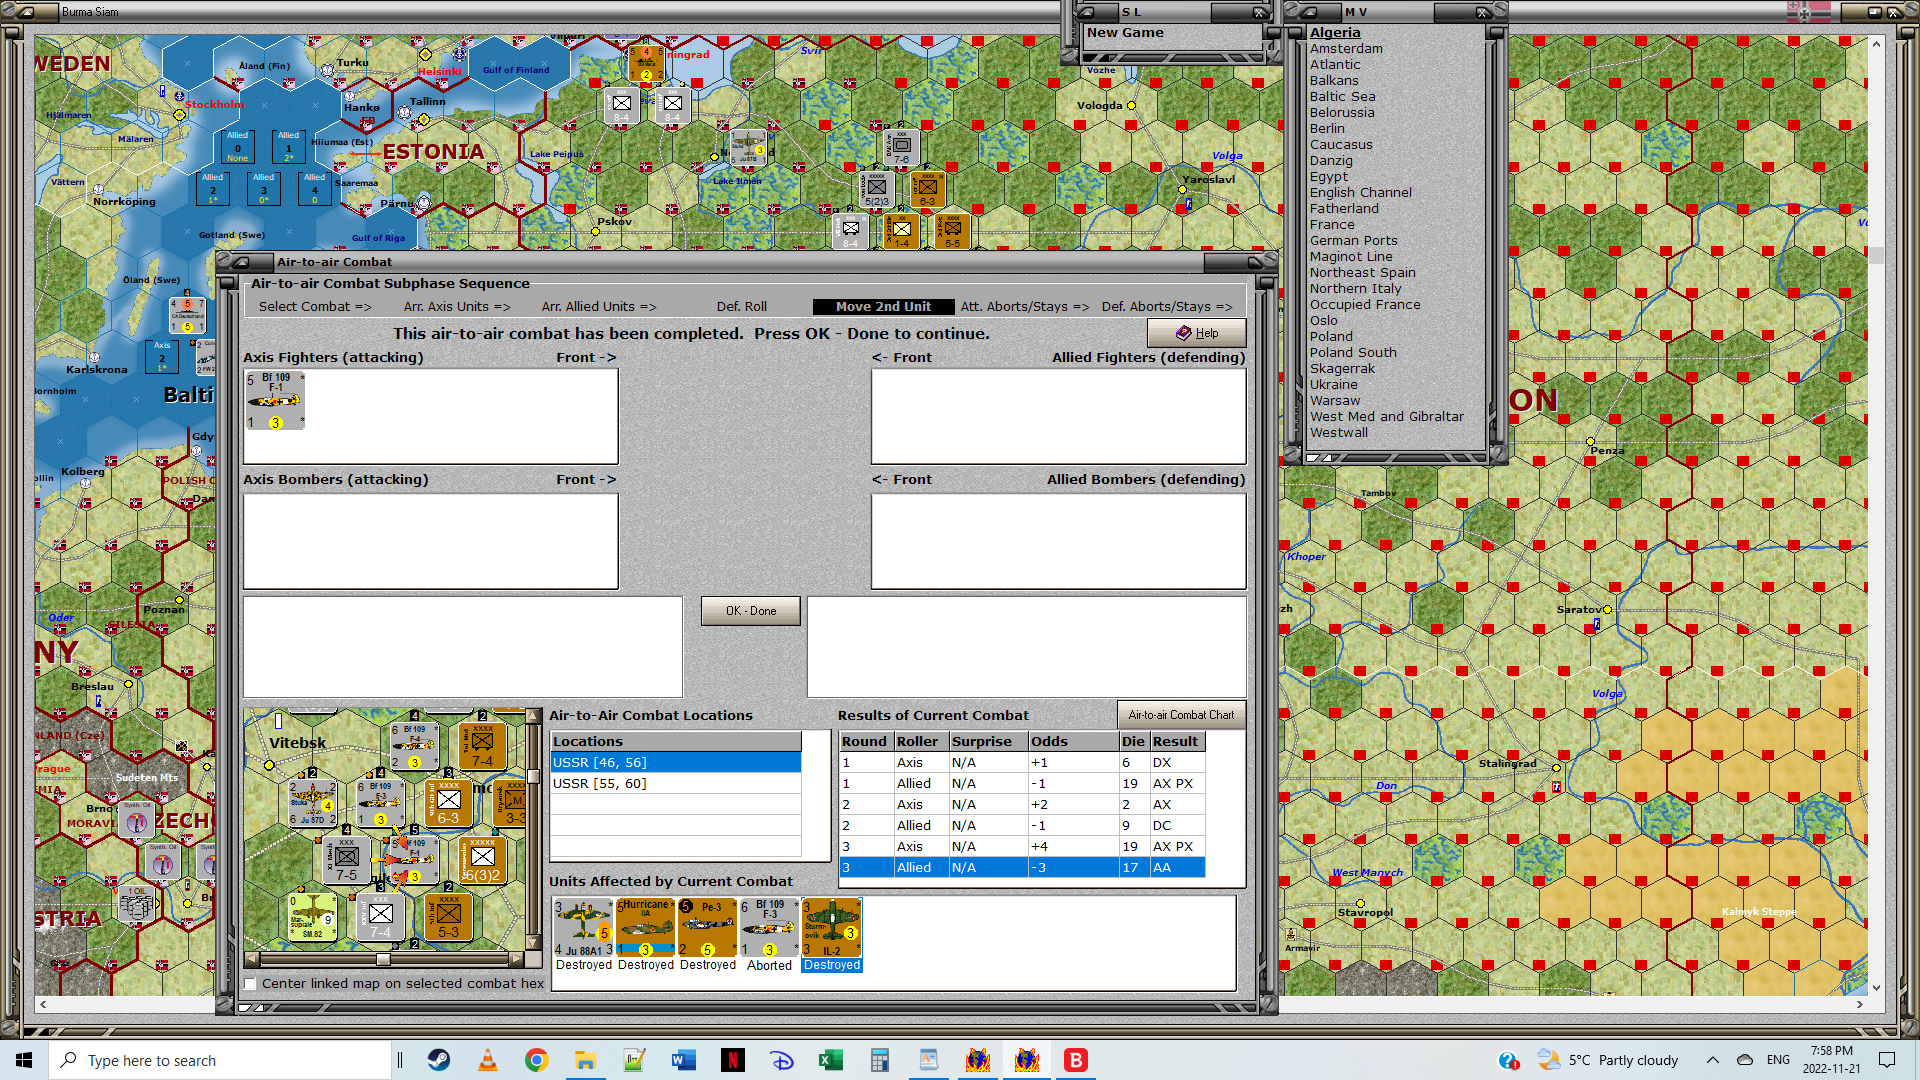
Task: Open Netflix from the taskbar
Action: coord(733,1060)
